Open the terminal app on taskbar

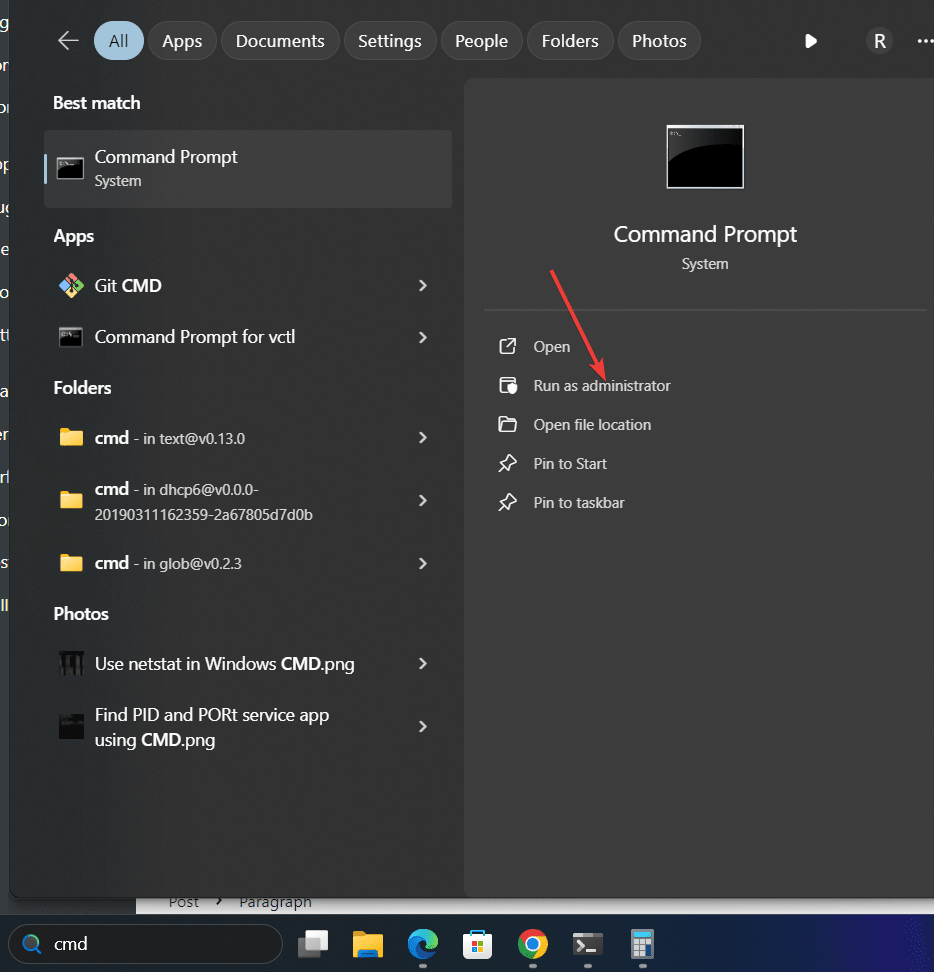point(587,944)
